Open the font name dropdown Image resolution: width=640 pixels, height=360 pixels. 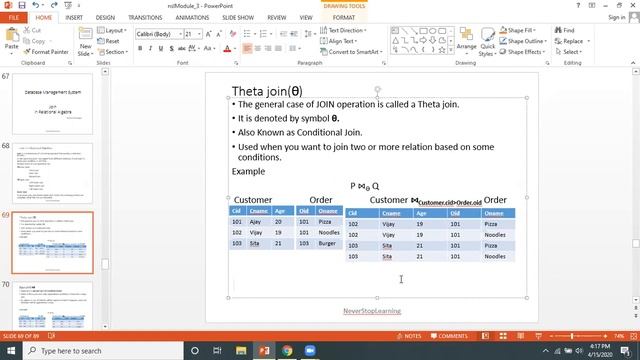(180, 34)
